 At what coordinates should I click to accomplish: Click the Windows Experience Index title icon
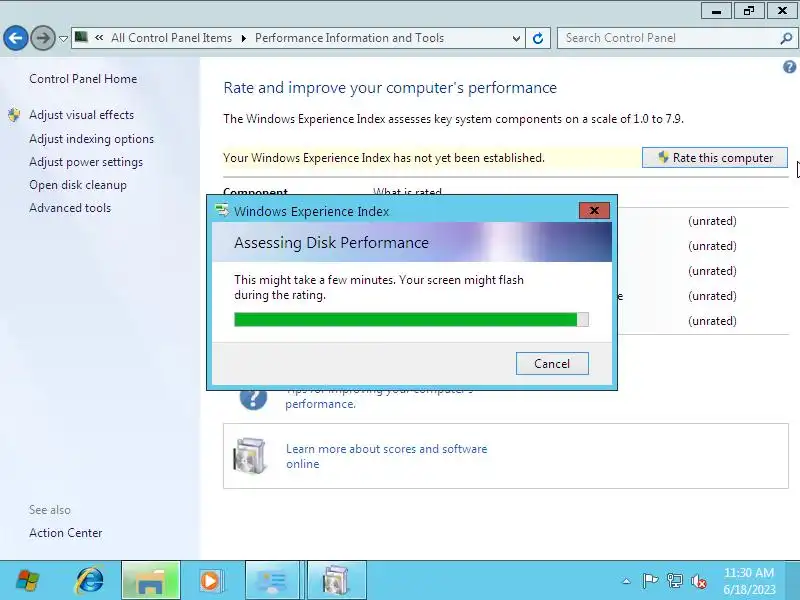(222, 210)
